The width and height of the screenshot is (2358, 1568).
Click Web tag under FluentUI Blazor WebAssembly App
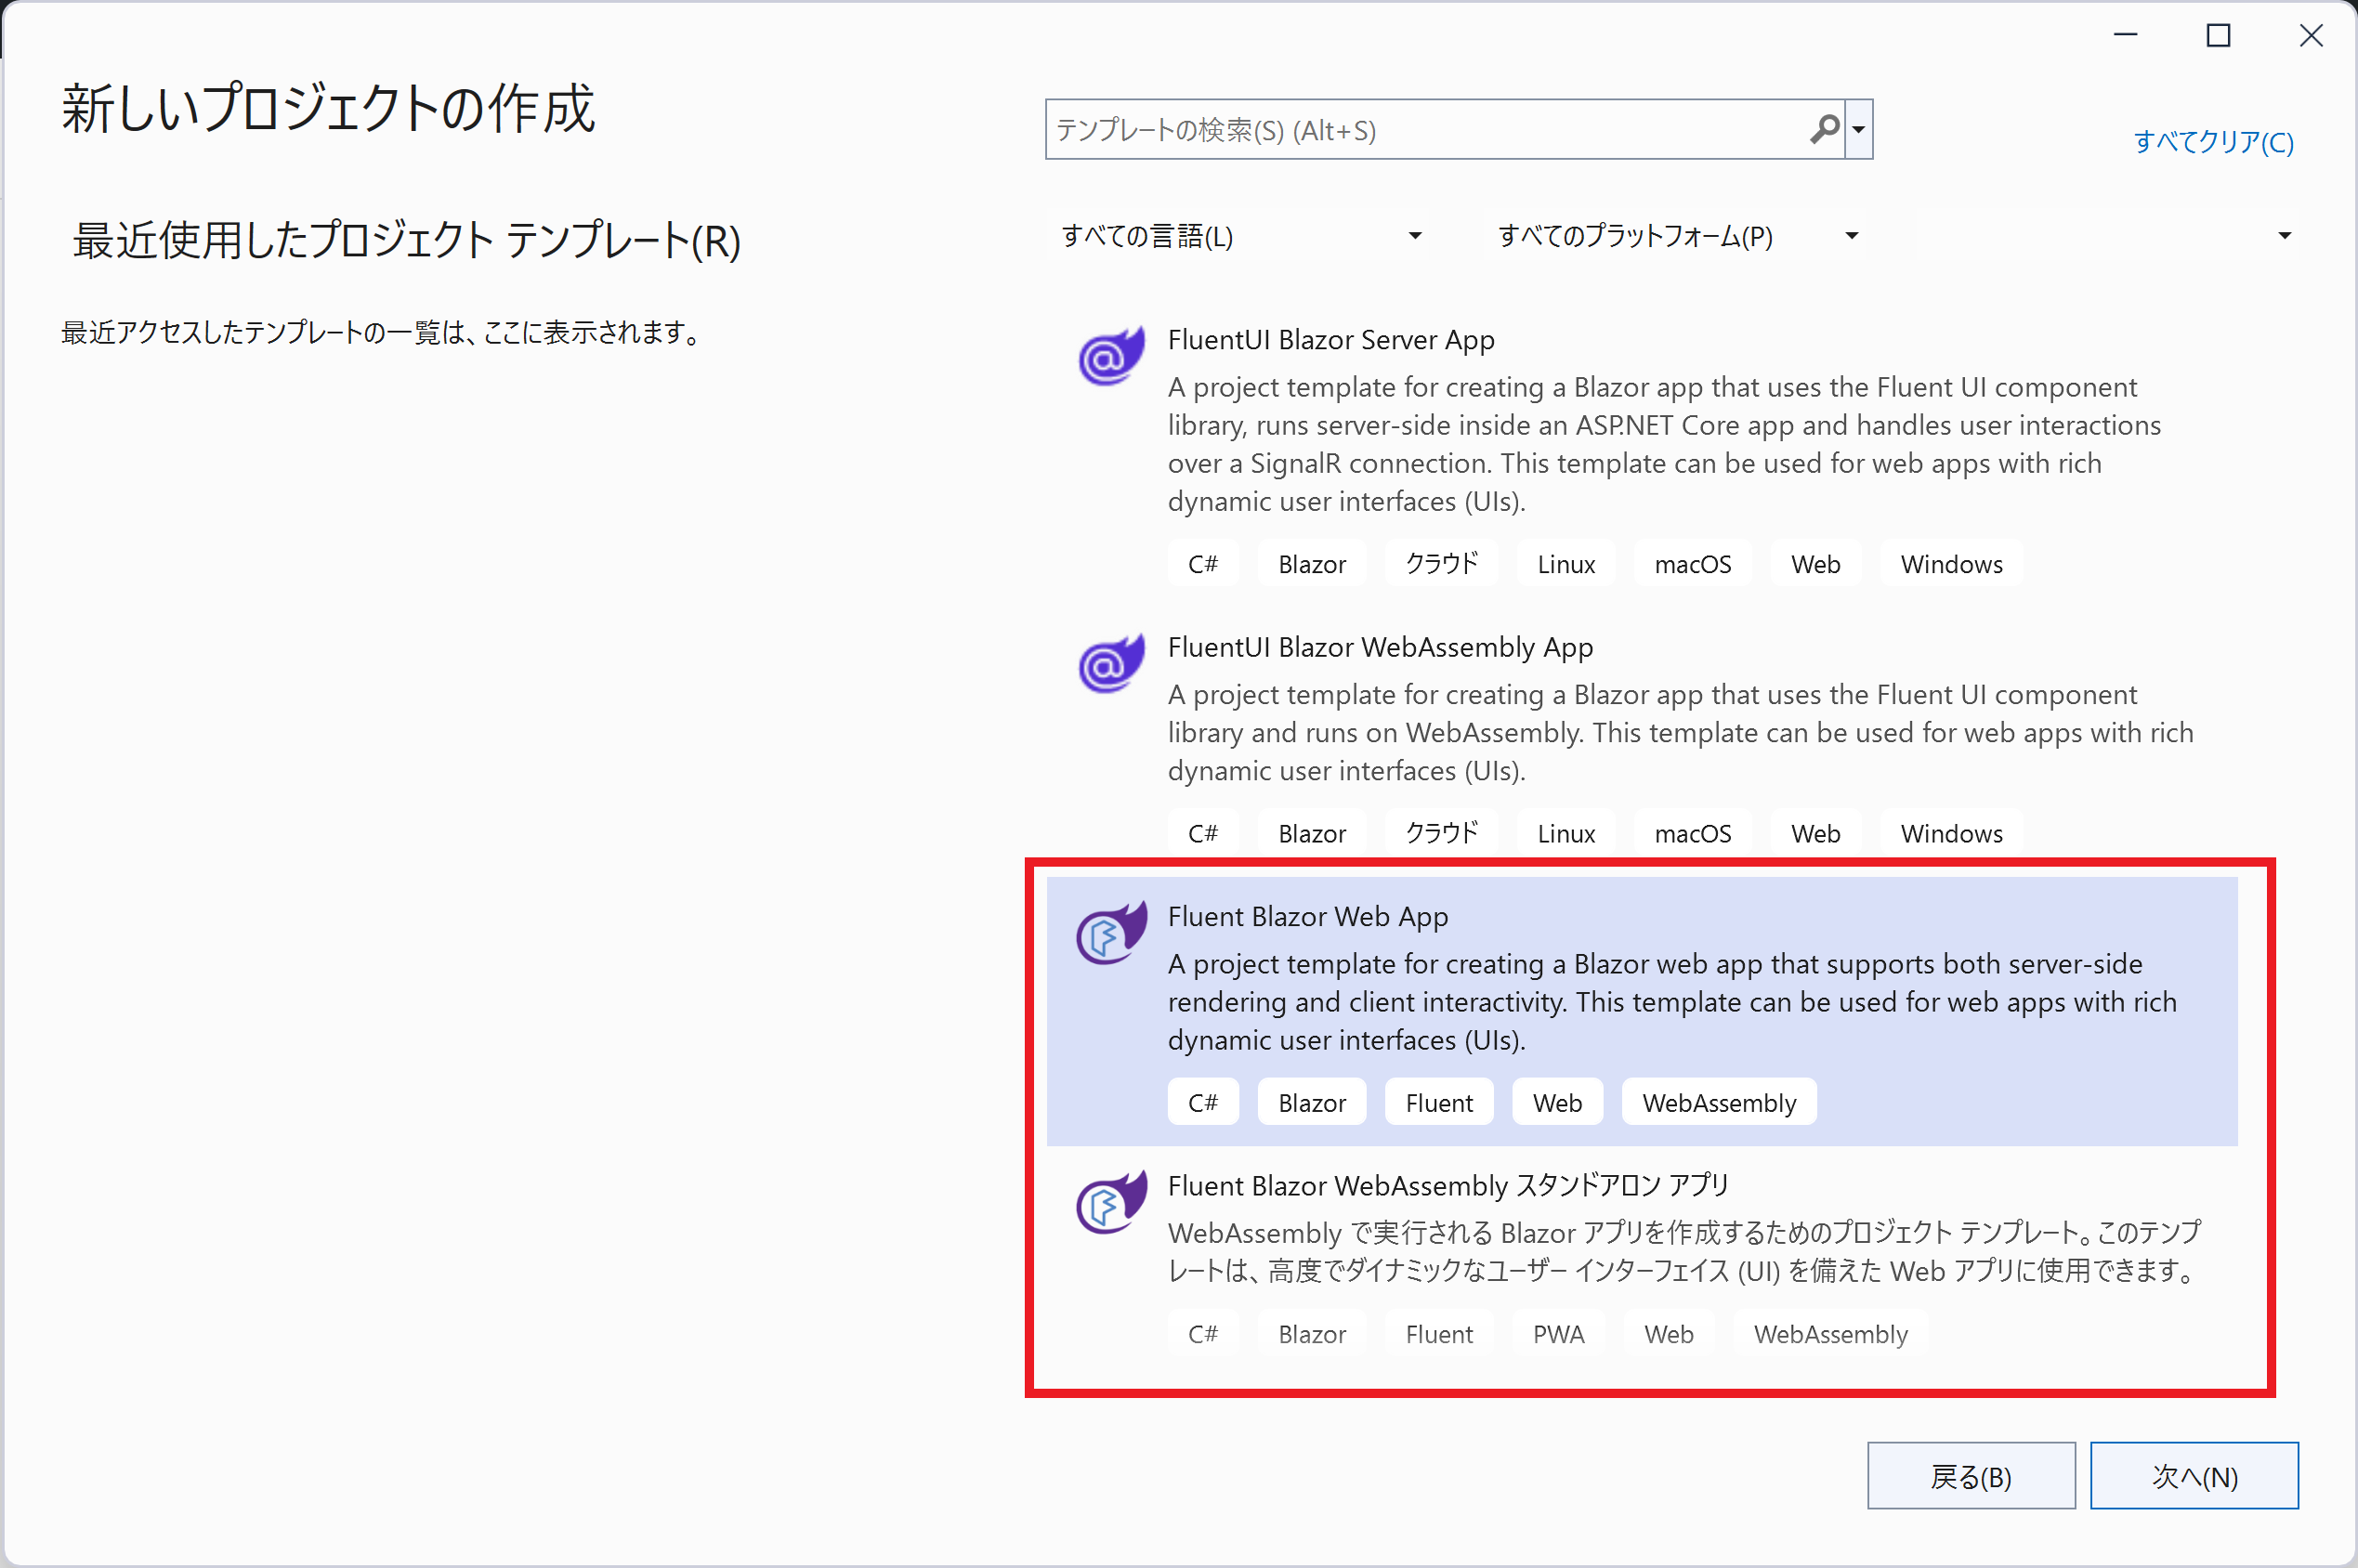(1815, 833)
